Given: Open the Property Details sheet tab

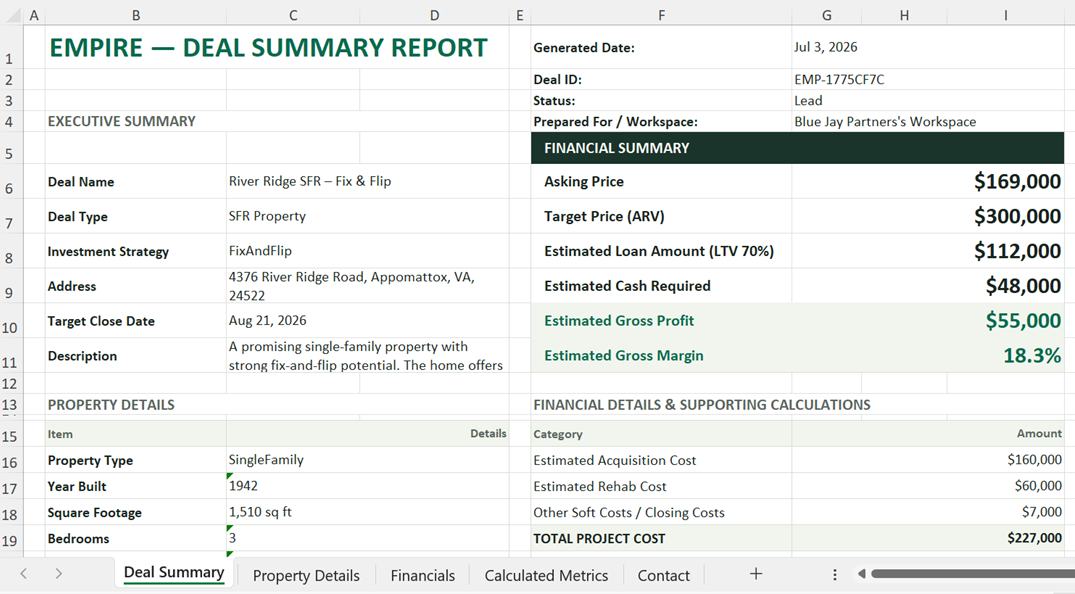Looking at the screenshot, I should tap(306, 575).
